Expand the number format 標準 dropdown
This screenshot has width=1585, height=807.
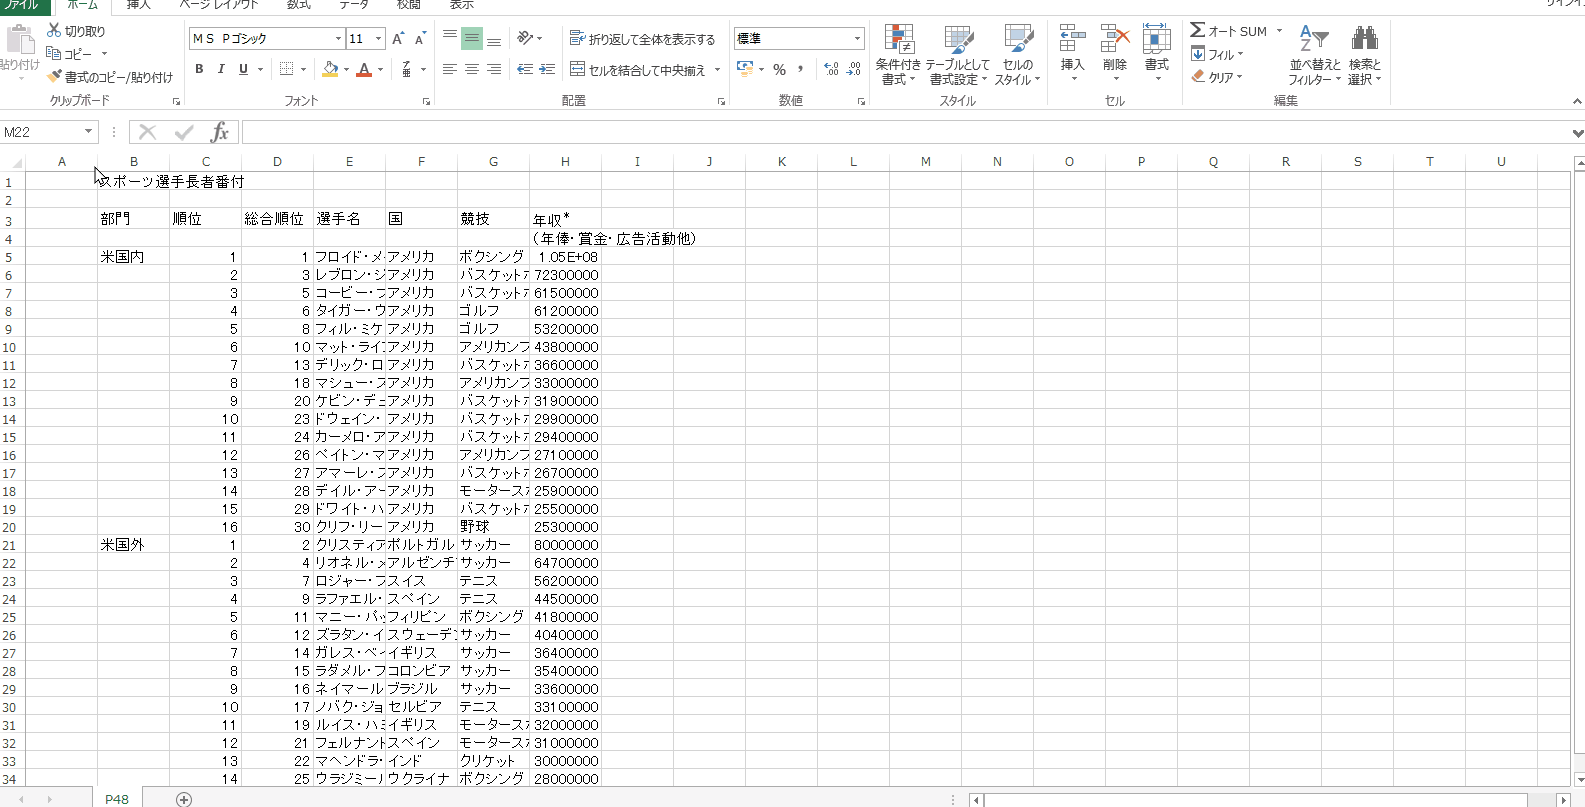[x=857, y=39]
